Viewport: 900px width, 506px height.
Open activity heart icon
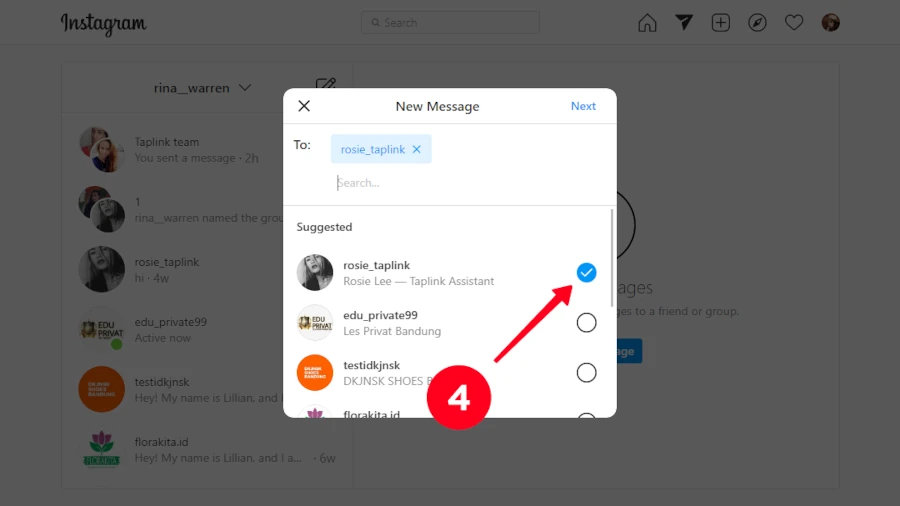point(794,22)
